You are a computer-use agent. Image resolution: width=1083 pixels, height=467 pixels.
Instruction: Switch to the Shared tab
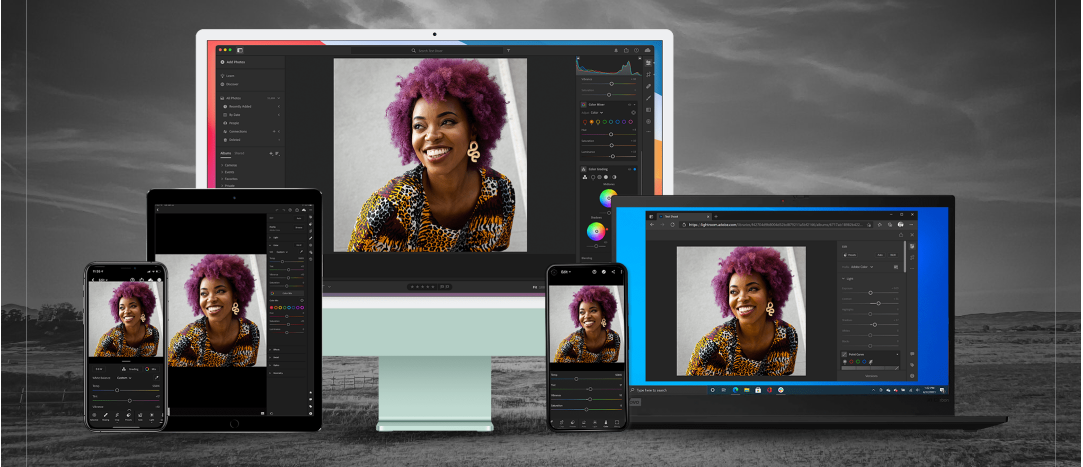[240, 153]
